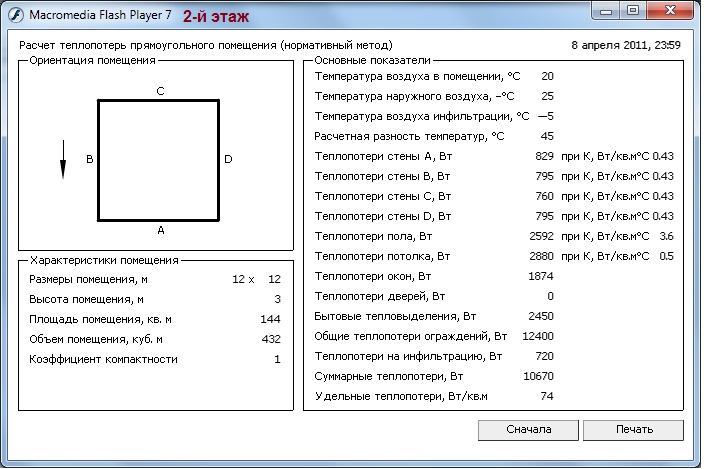This screenshot has width=704, height=469.
Task: Click the Flash Player title bar icon
Action: click(11, 17)
